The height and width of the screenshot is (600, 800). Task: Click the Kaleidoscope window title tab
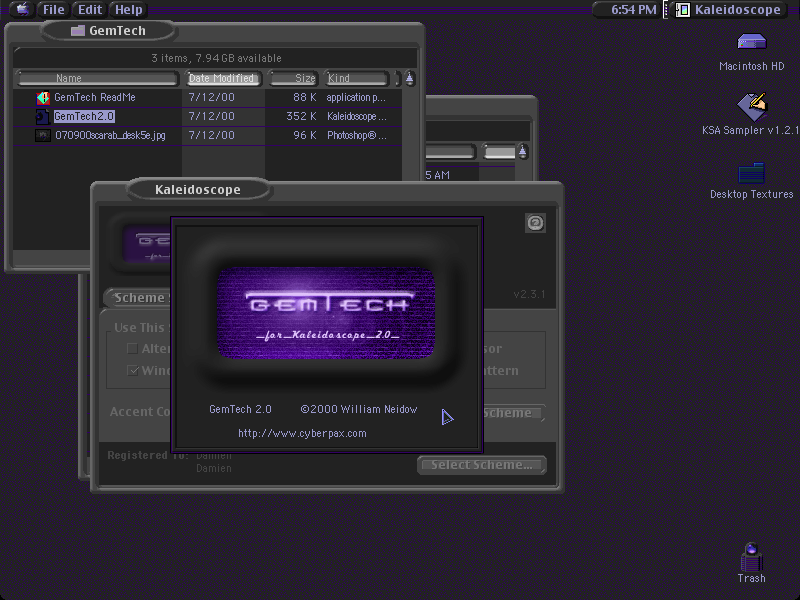198,189
